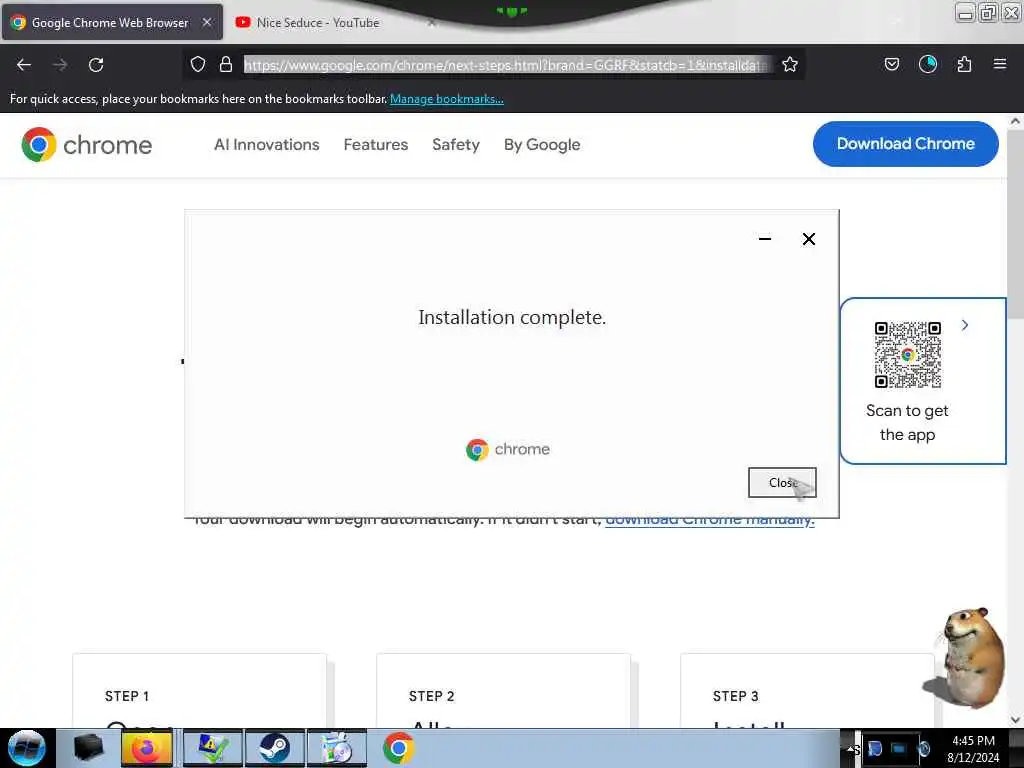Minimize the Installation complete dialog
The image size is (1024, 768).
[x=765, y=239]
